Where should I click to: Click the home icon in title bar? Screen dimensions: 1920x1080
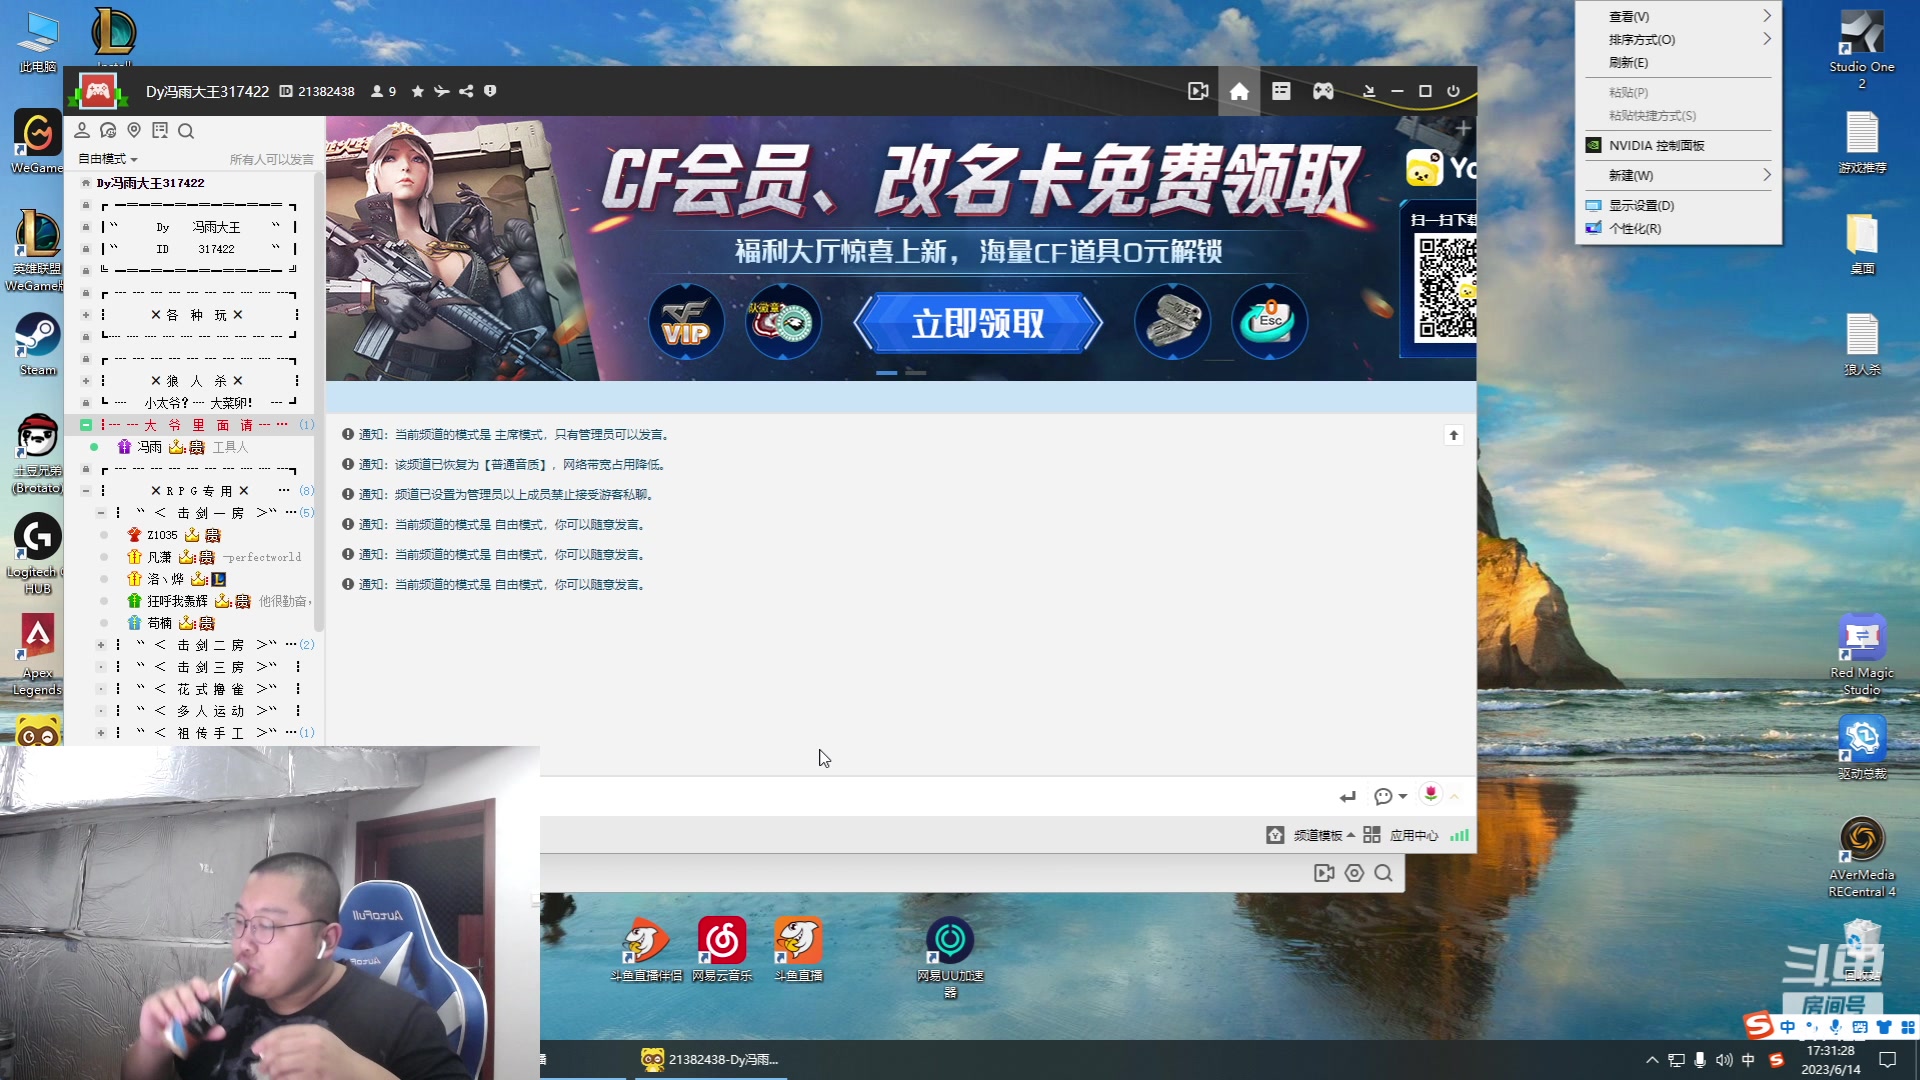click(x=1240, y=91)
